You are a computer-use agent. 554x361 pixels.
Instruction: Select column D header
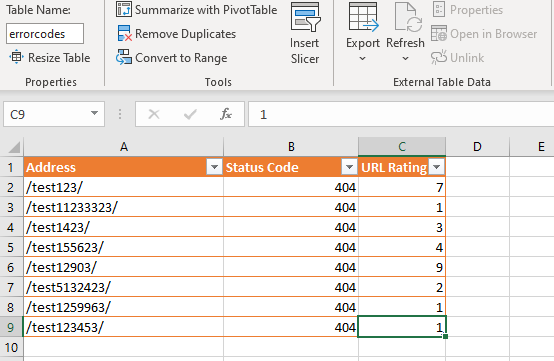[477, 147]
